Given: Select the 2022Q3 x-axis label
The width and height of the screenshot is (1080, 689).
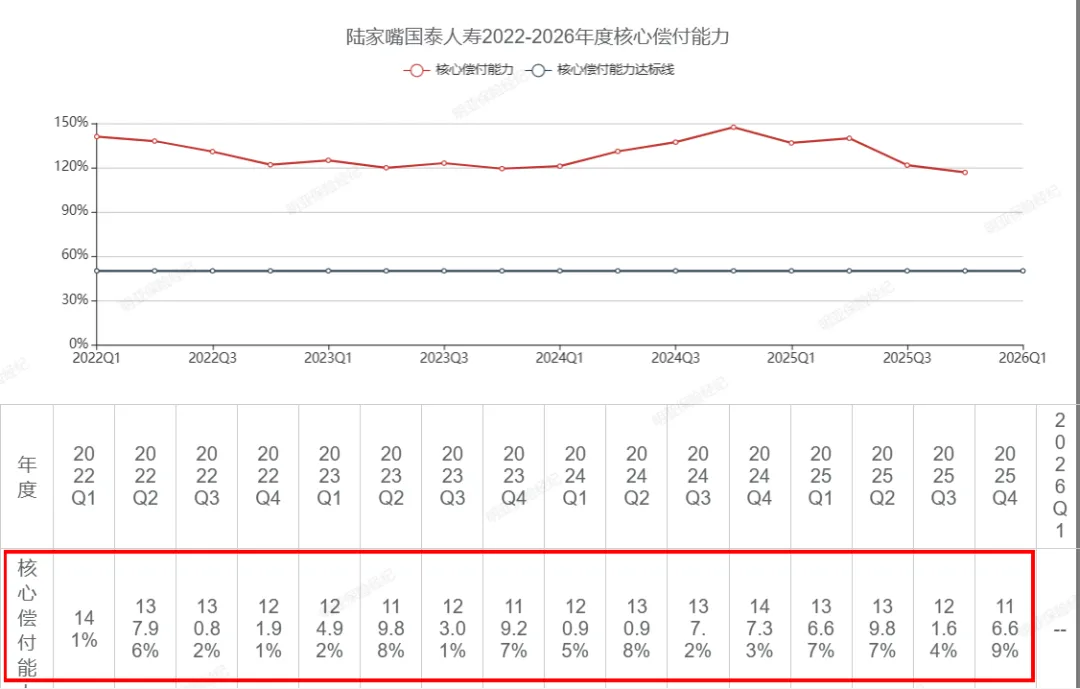Looking at the screenshot, I should pos(212,355).
